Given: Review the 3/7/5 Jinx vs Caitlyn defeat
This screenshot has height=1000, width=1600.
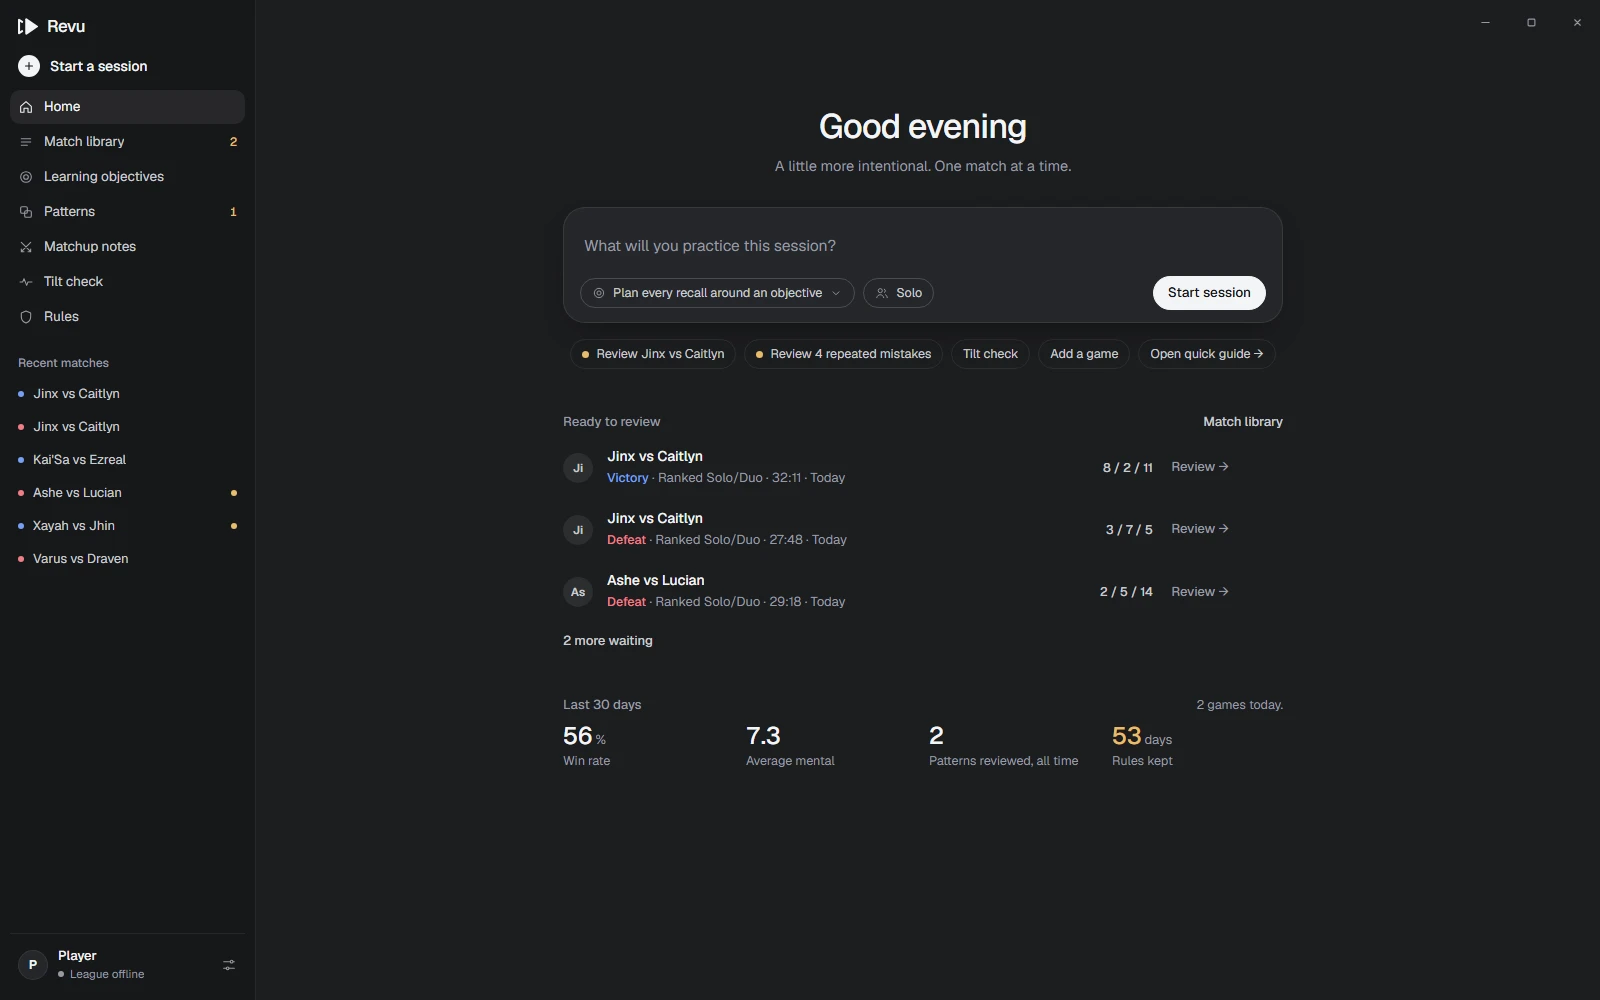Looking at the screenshot, I should tap(1200, 529).
